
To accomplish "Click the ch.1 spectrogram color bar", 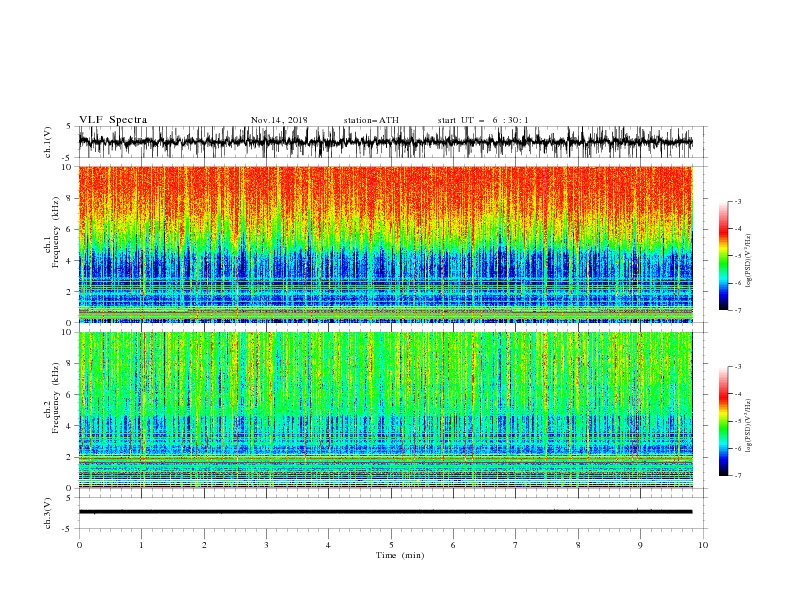I will (724, 256).
